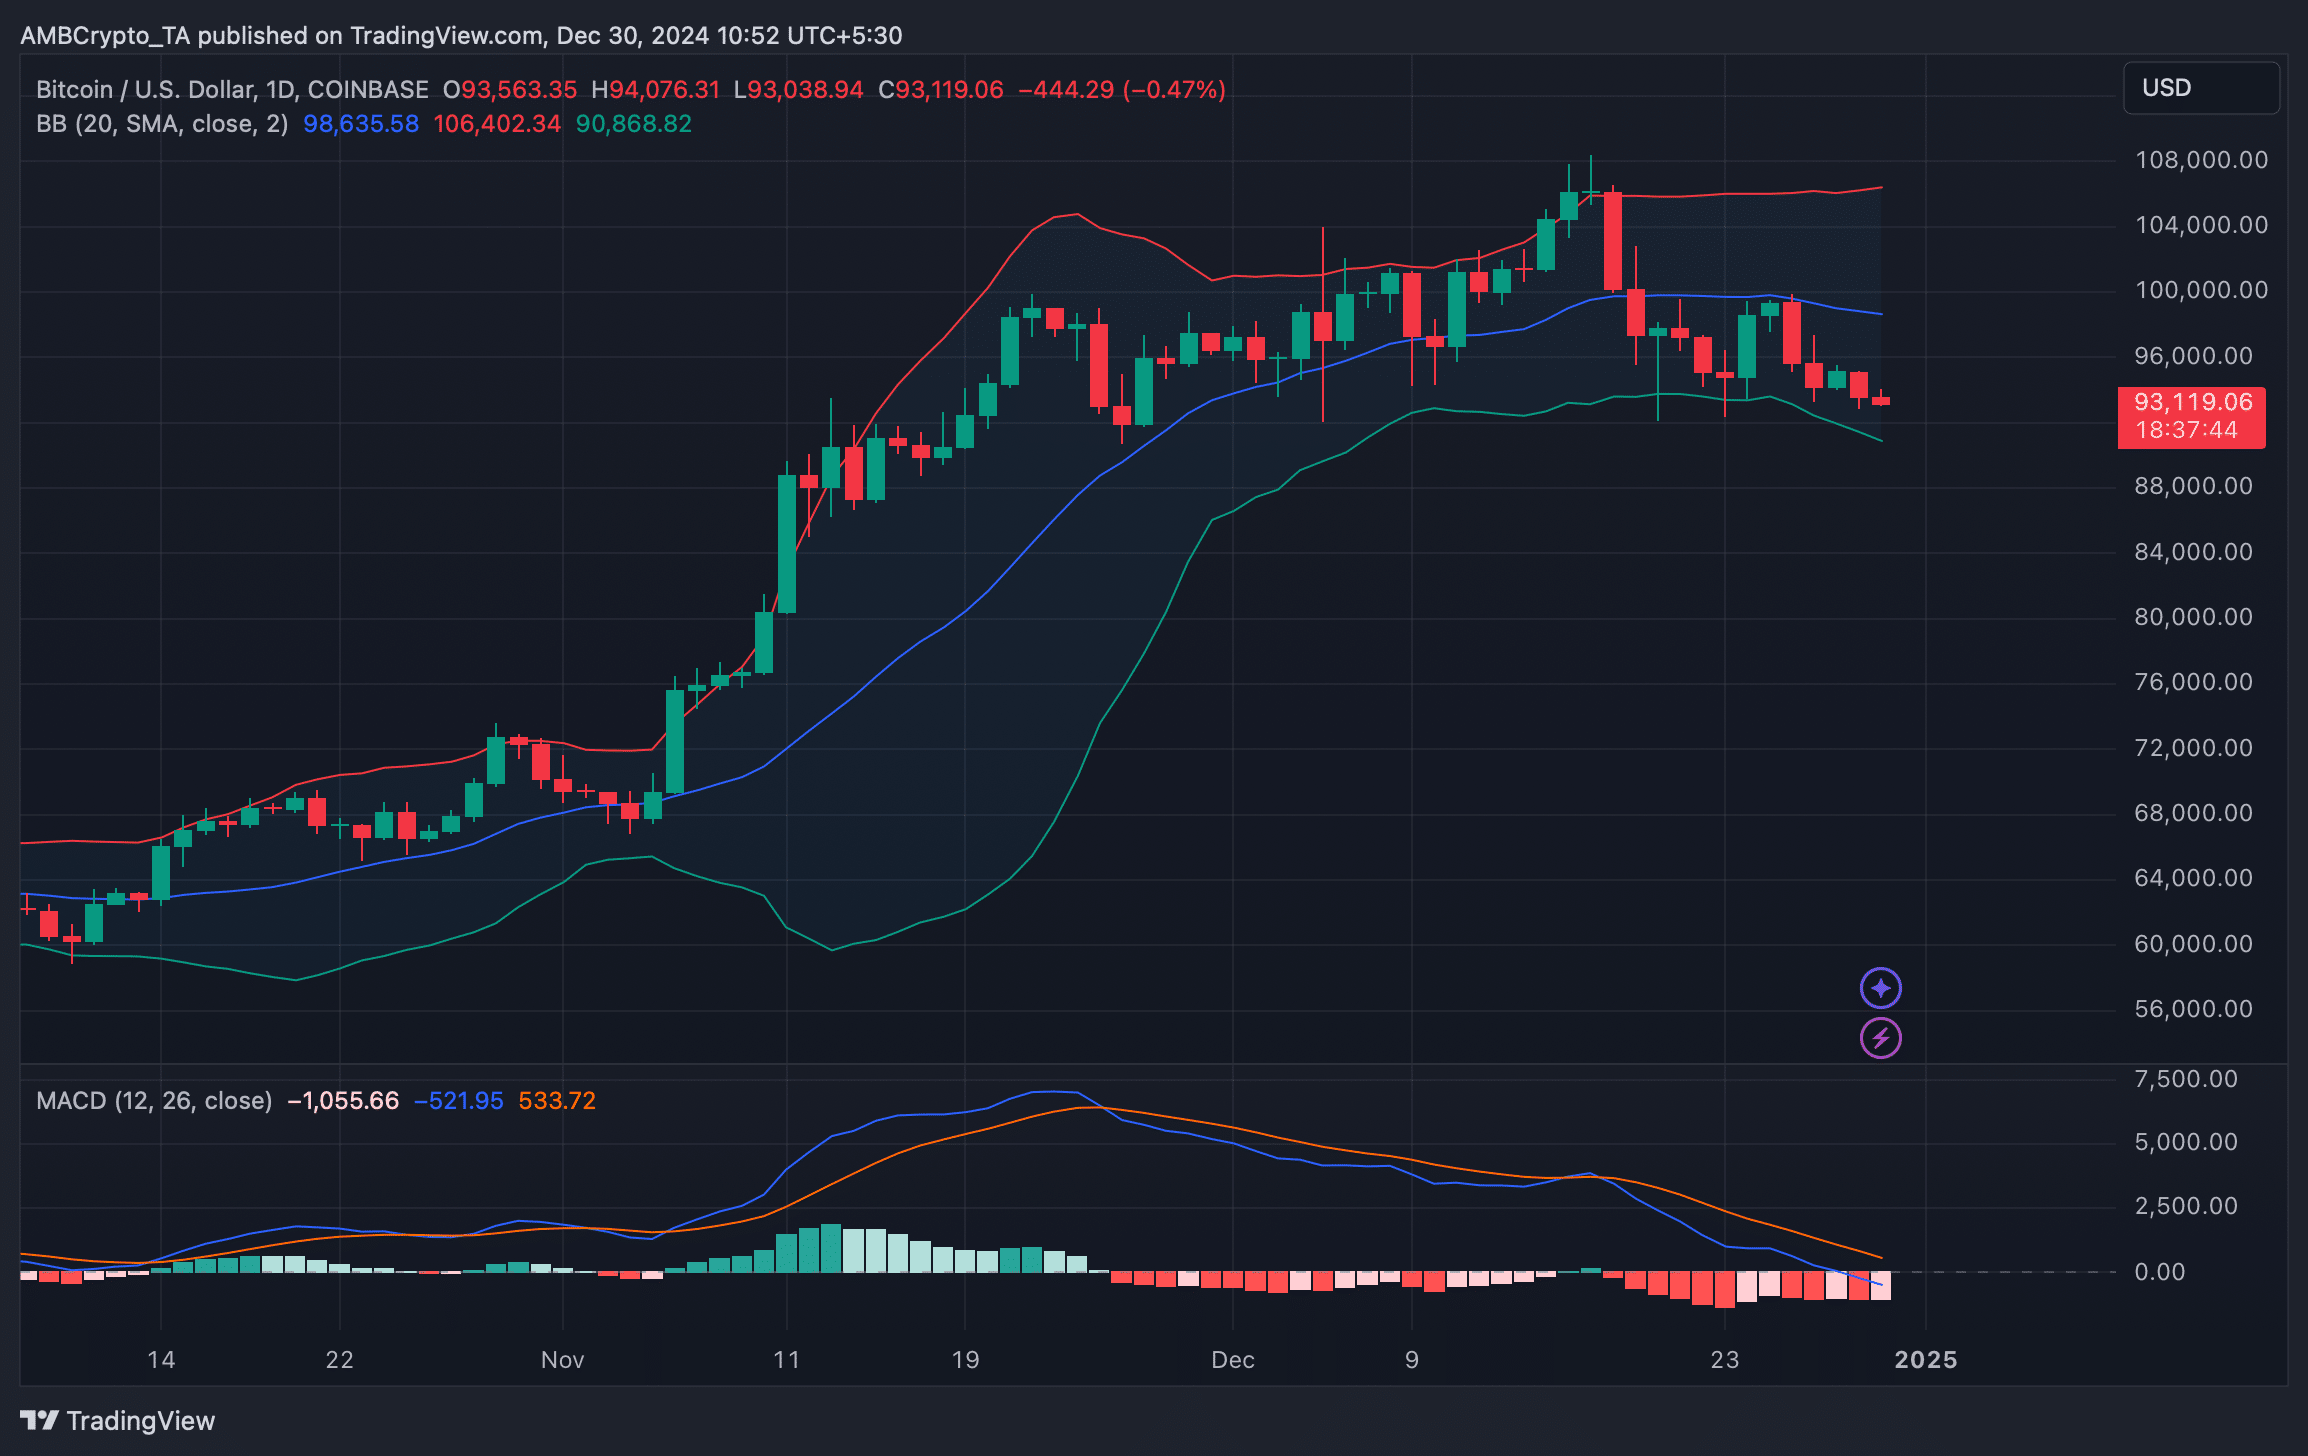The height and width of the screenshot is (1456, 2308).
Task: Click the 88,000.00 price axis label
Action: coord(2193,486)
